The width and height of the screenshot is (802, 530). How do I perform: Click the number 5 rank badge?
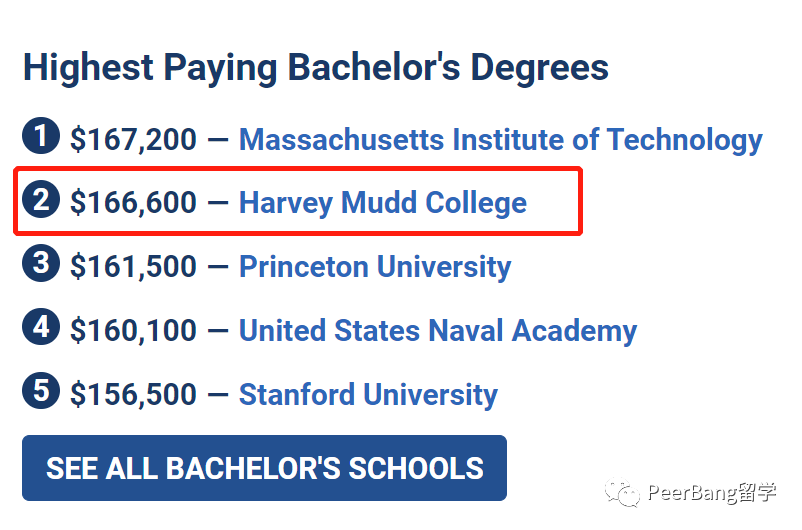[x=41, y=390]
